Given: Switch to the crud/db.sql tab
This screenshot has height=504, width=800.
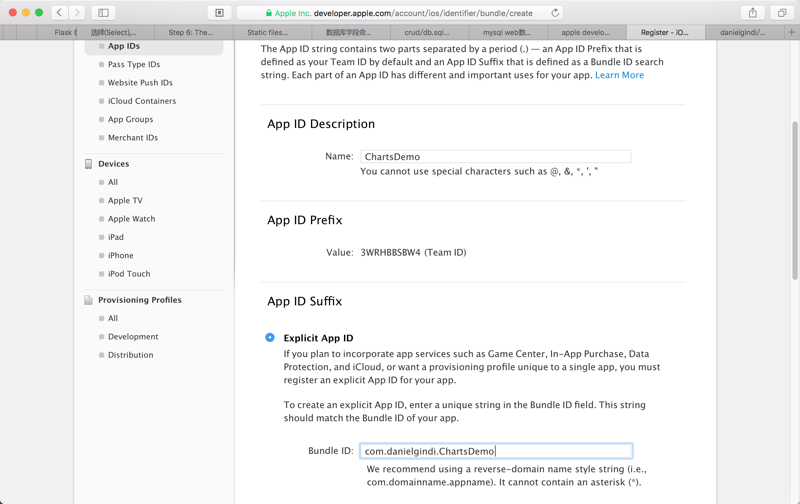Looking at the screenshot, I should 427,32.
